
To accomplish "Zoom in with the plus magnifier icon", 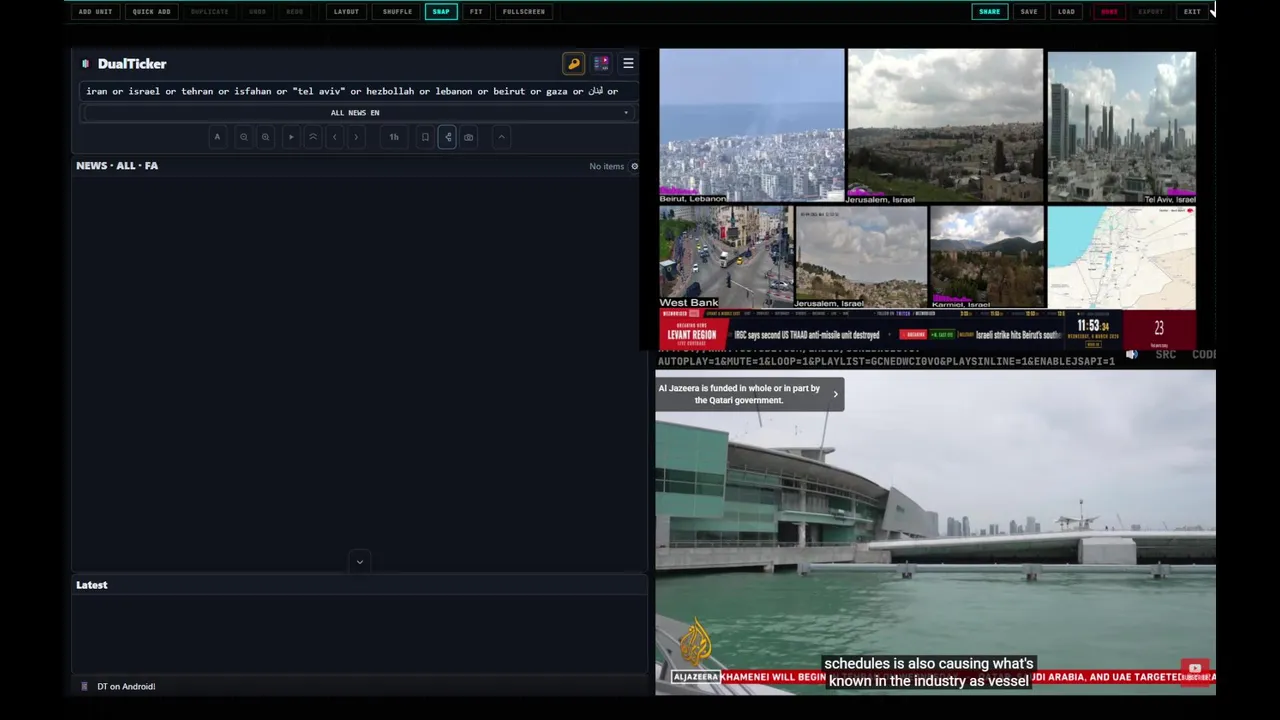I will [x=265, y=137].
